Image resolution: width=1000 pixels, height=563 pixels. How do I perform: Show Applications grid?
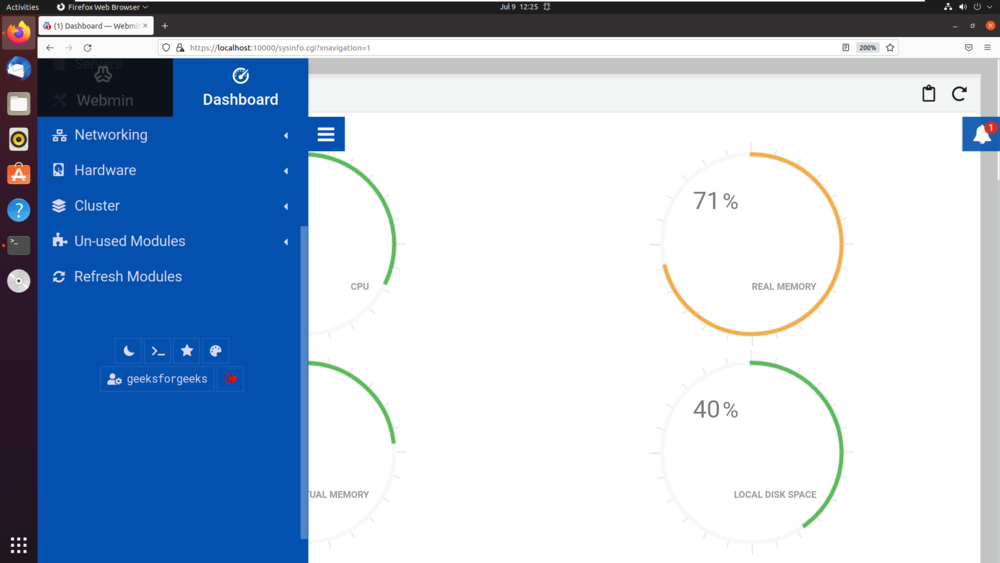click(x=18, y=545)
